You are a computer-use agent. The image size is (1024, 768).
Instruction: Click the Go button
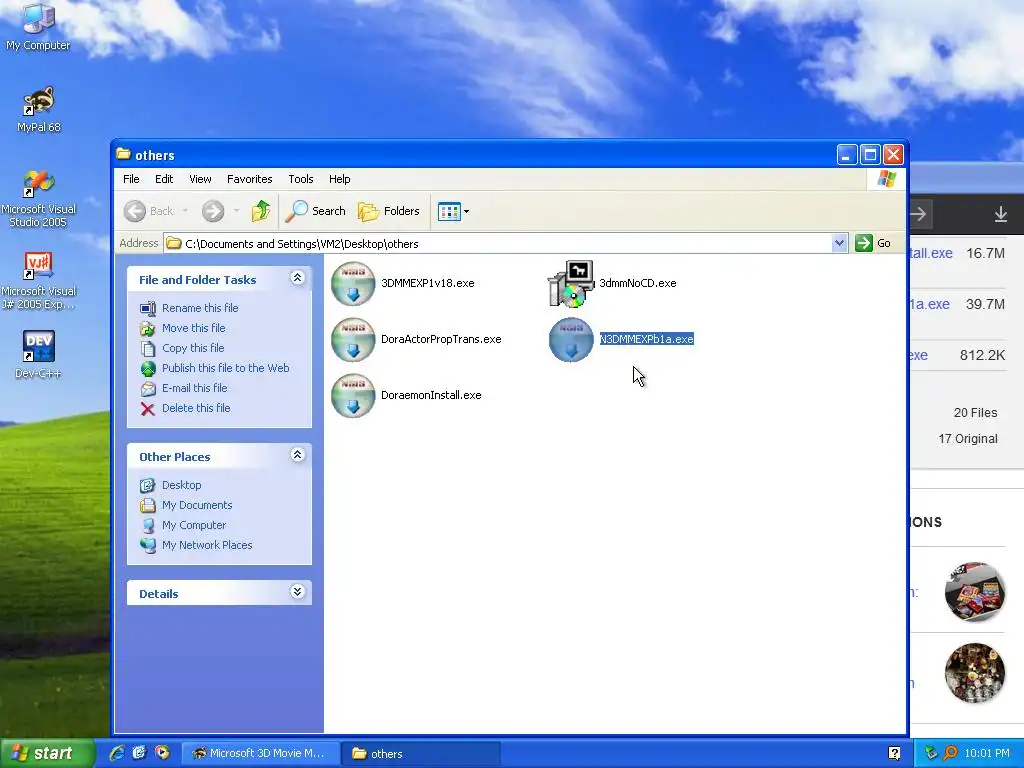873,243
